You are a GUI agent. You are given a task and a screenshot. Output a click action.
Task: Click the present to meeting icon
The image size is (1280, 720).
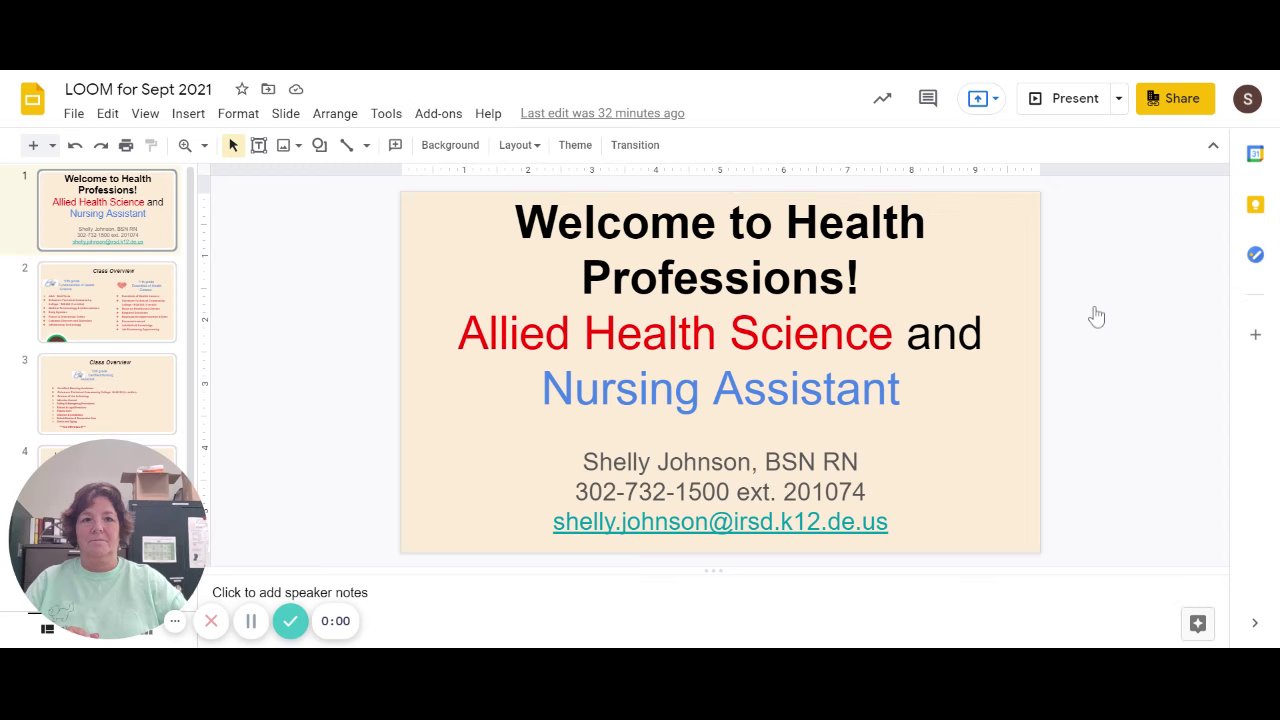(x=977, y=98)
